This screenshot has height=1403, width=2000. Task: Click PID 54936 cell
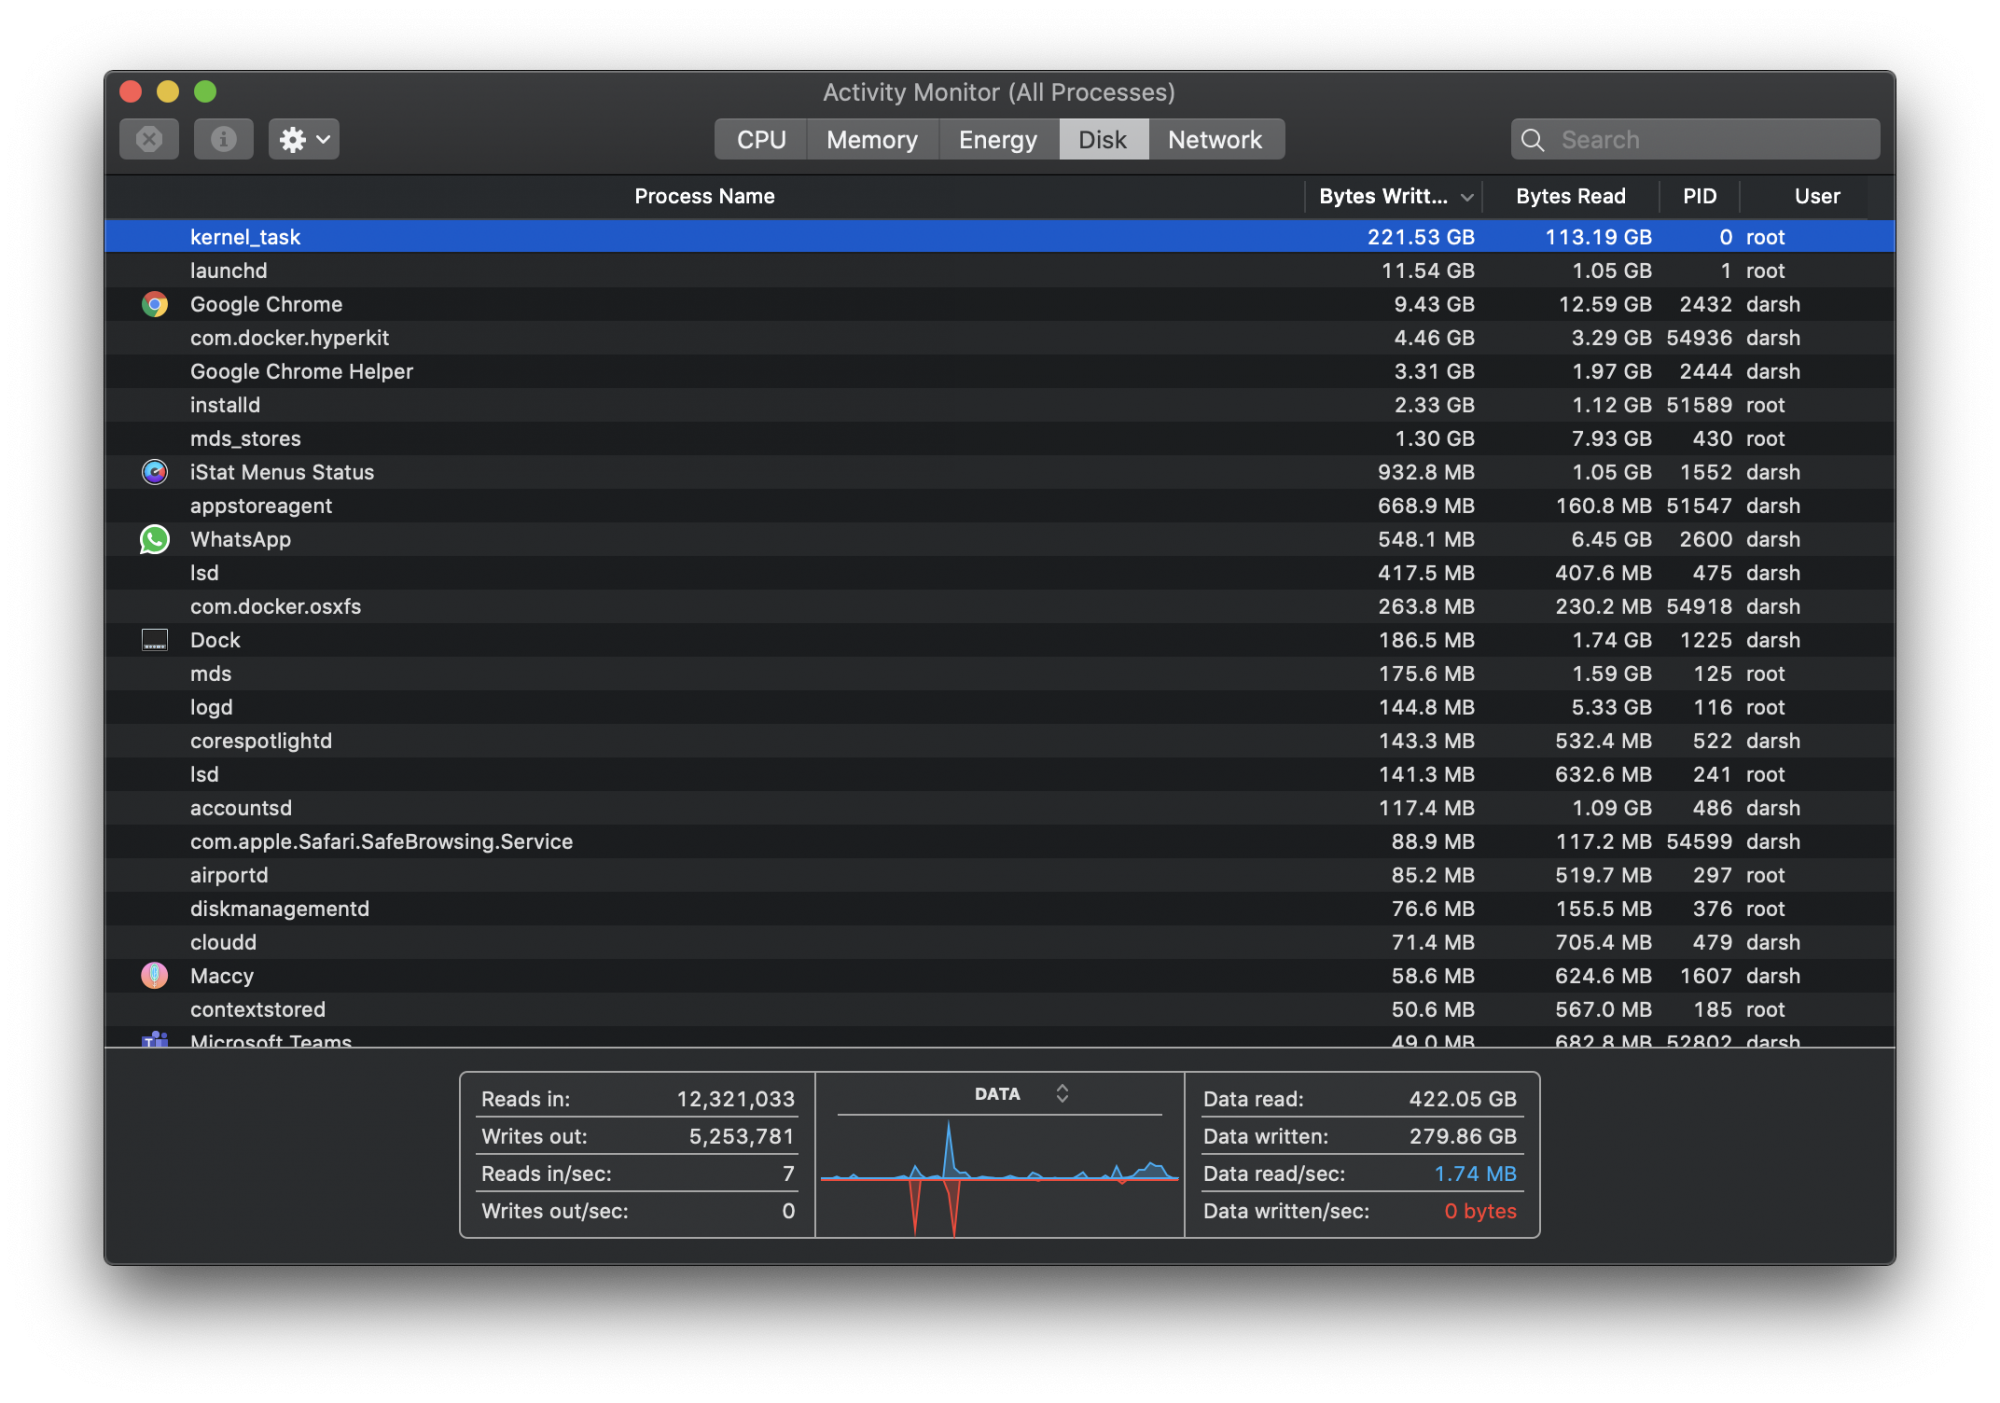pos(1699,338)
